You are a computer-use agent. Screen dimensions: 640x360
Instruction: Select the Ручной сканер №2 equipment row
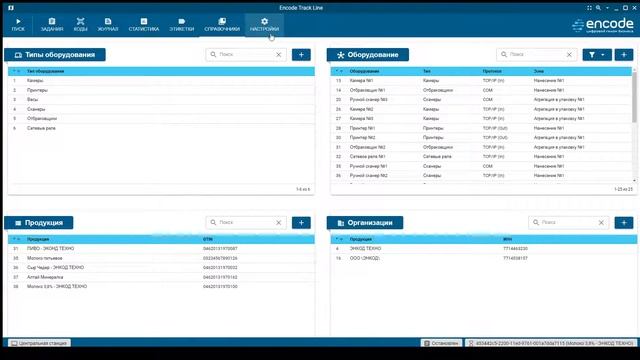[481, 176]
